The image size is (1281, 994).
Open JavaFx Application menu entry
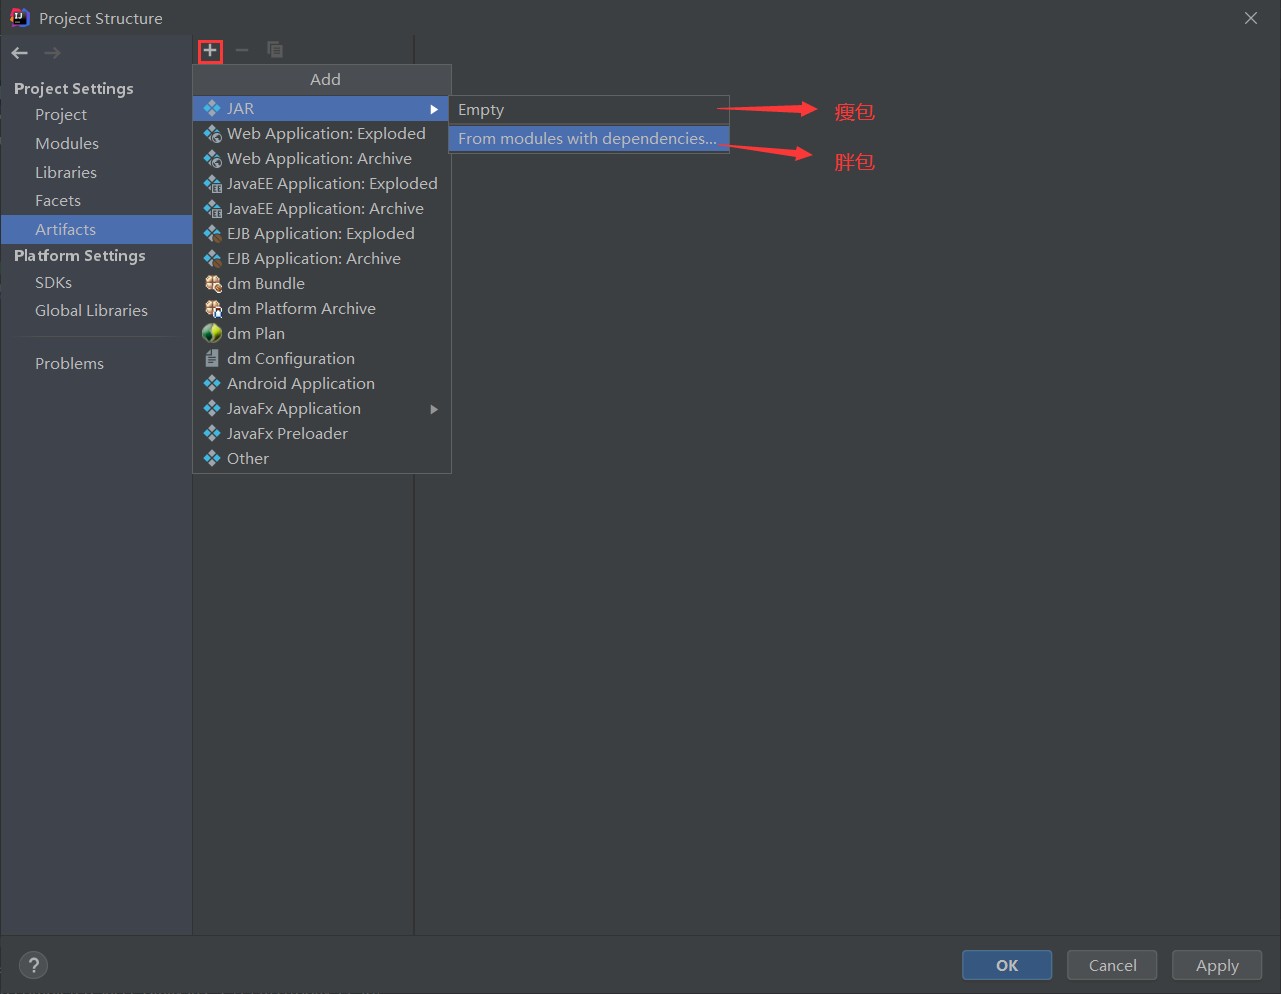(x=322, y=409)
